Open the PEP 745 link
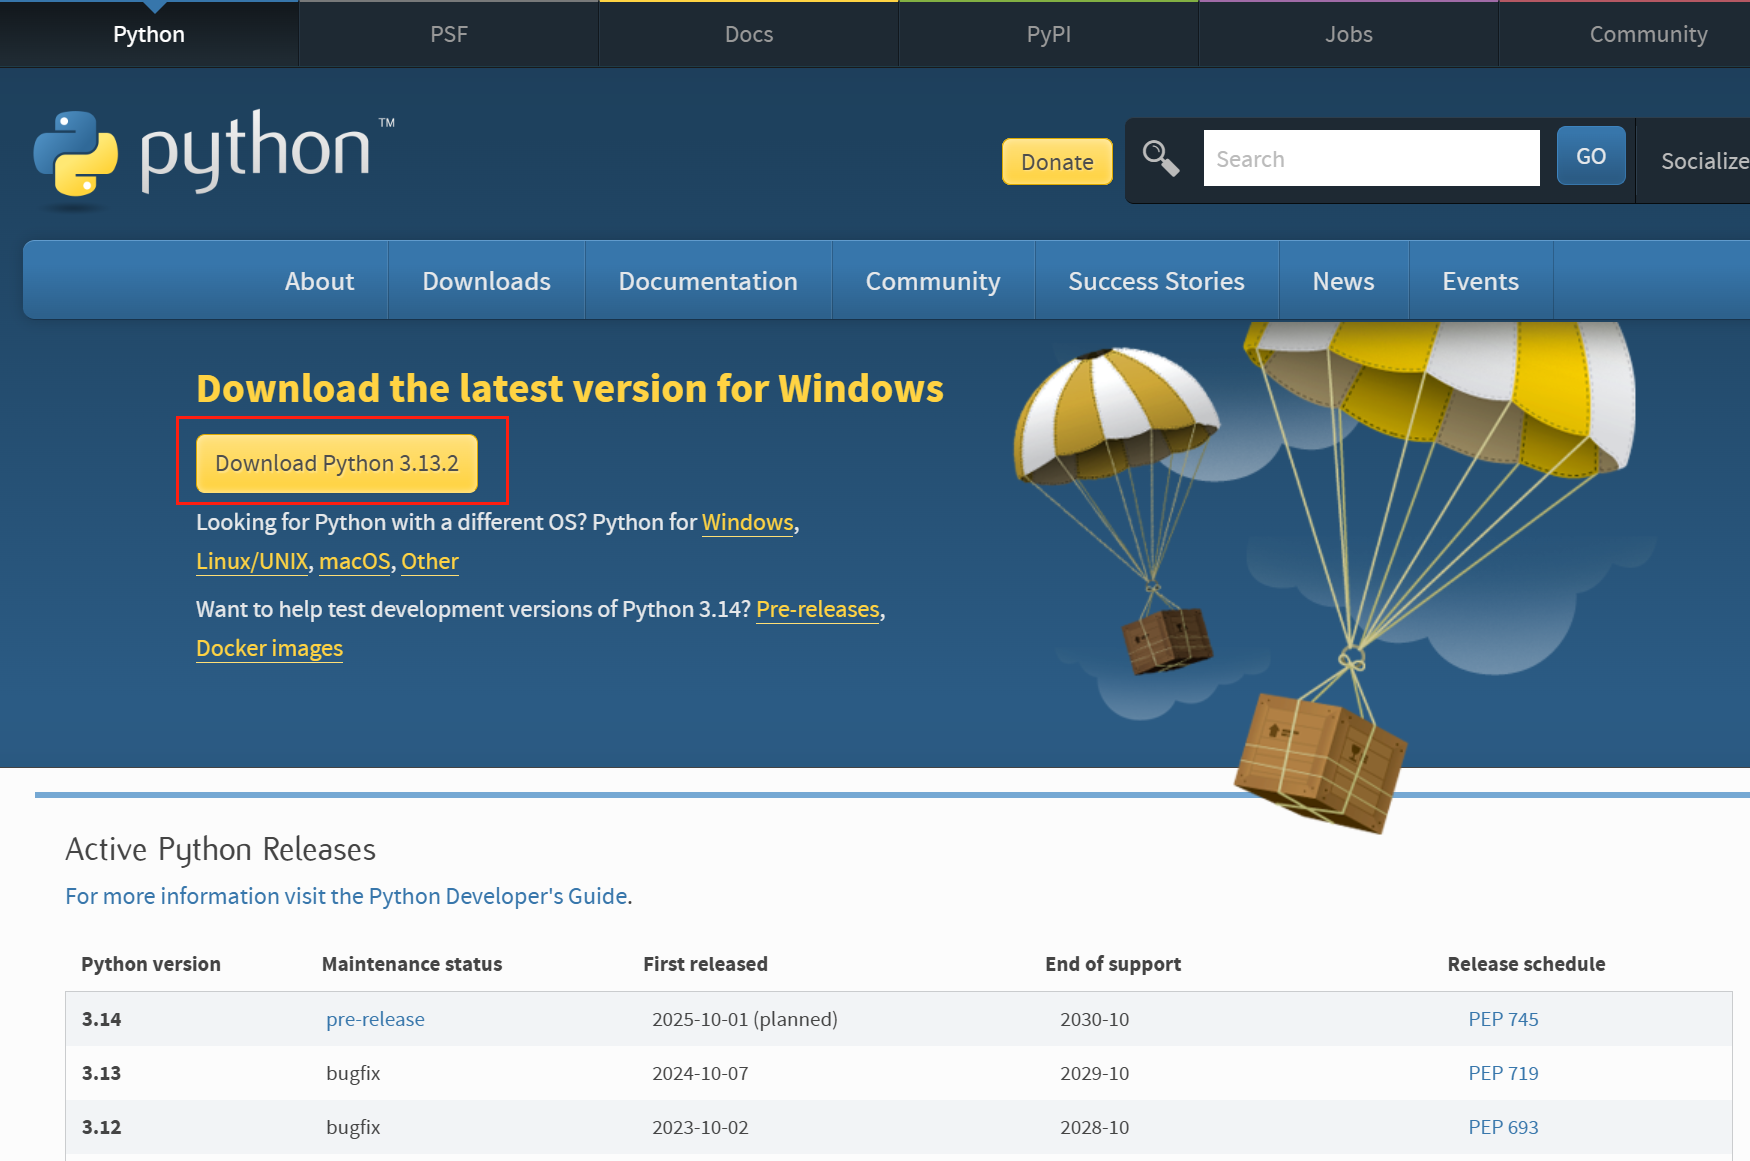Image resolution: width=1750 pixels, height=1161 pixels. (1503, 1019)
